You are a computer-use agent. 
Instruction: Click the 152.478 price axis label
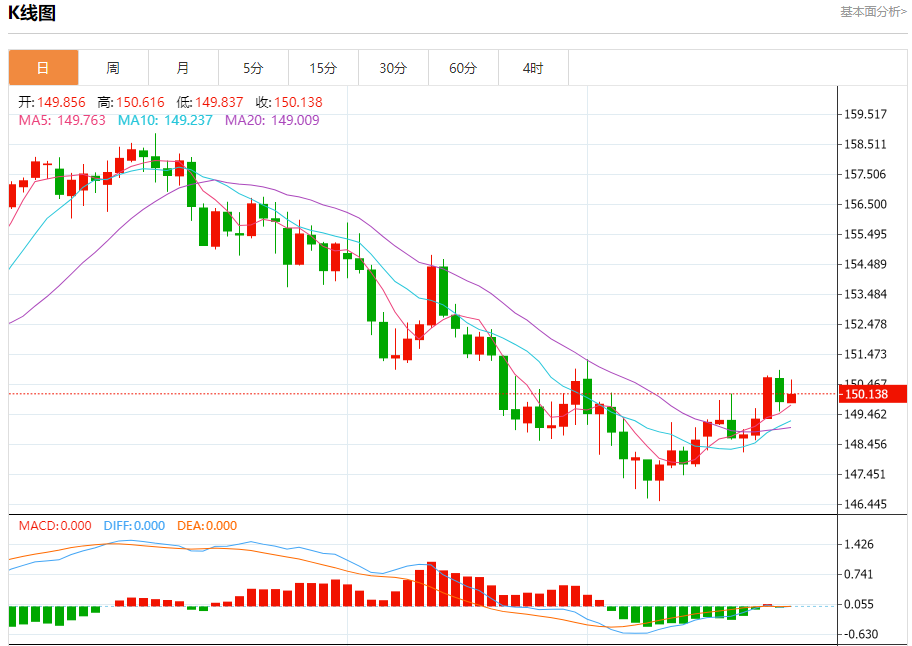click(x=865, y=324)
